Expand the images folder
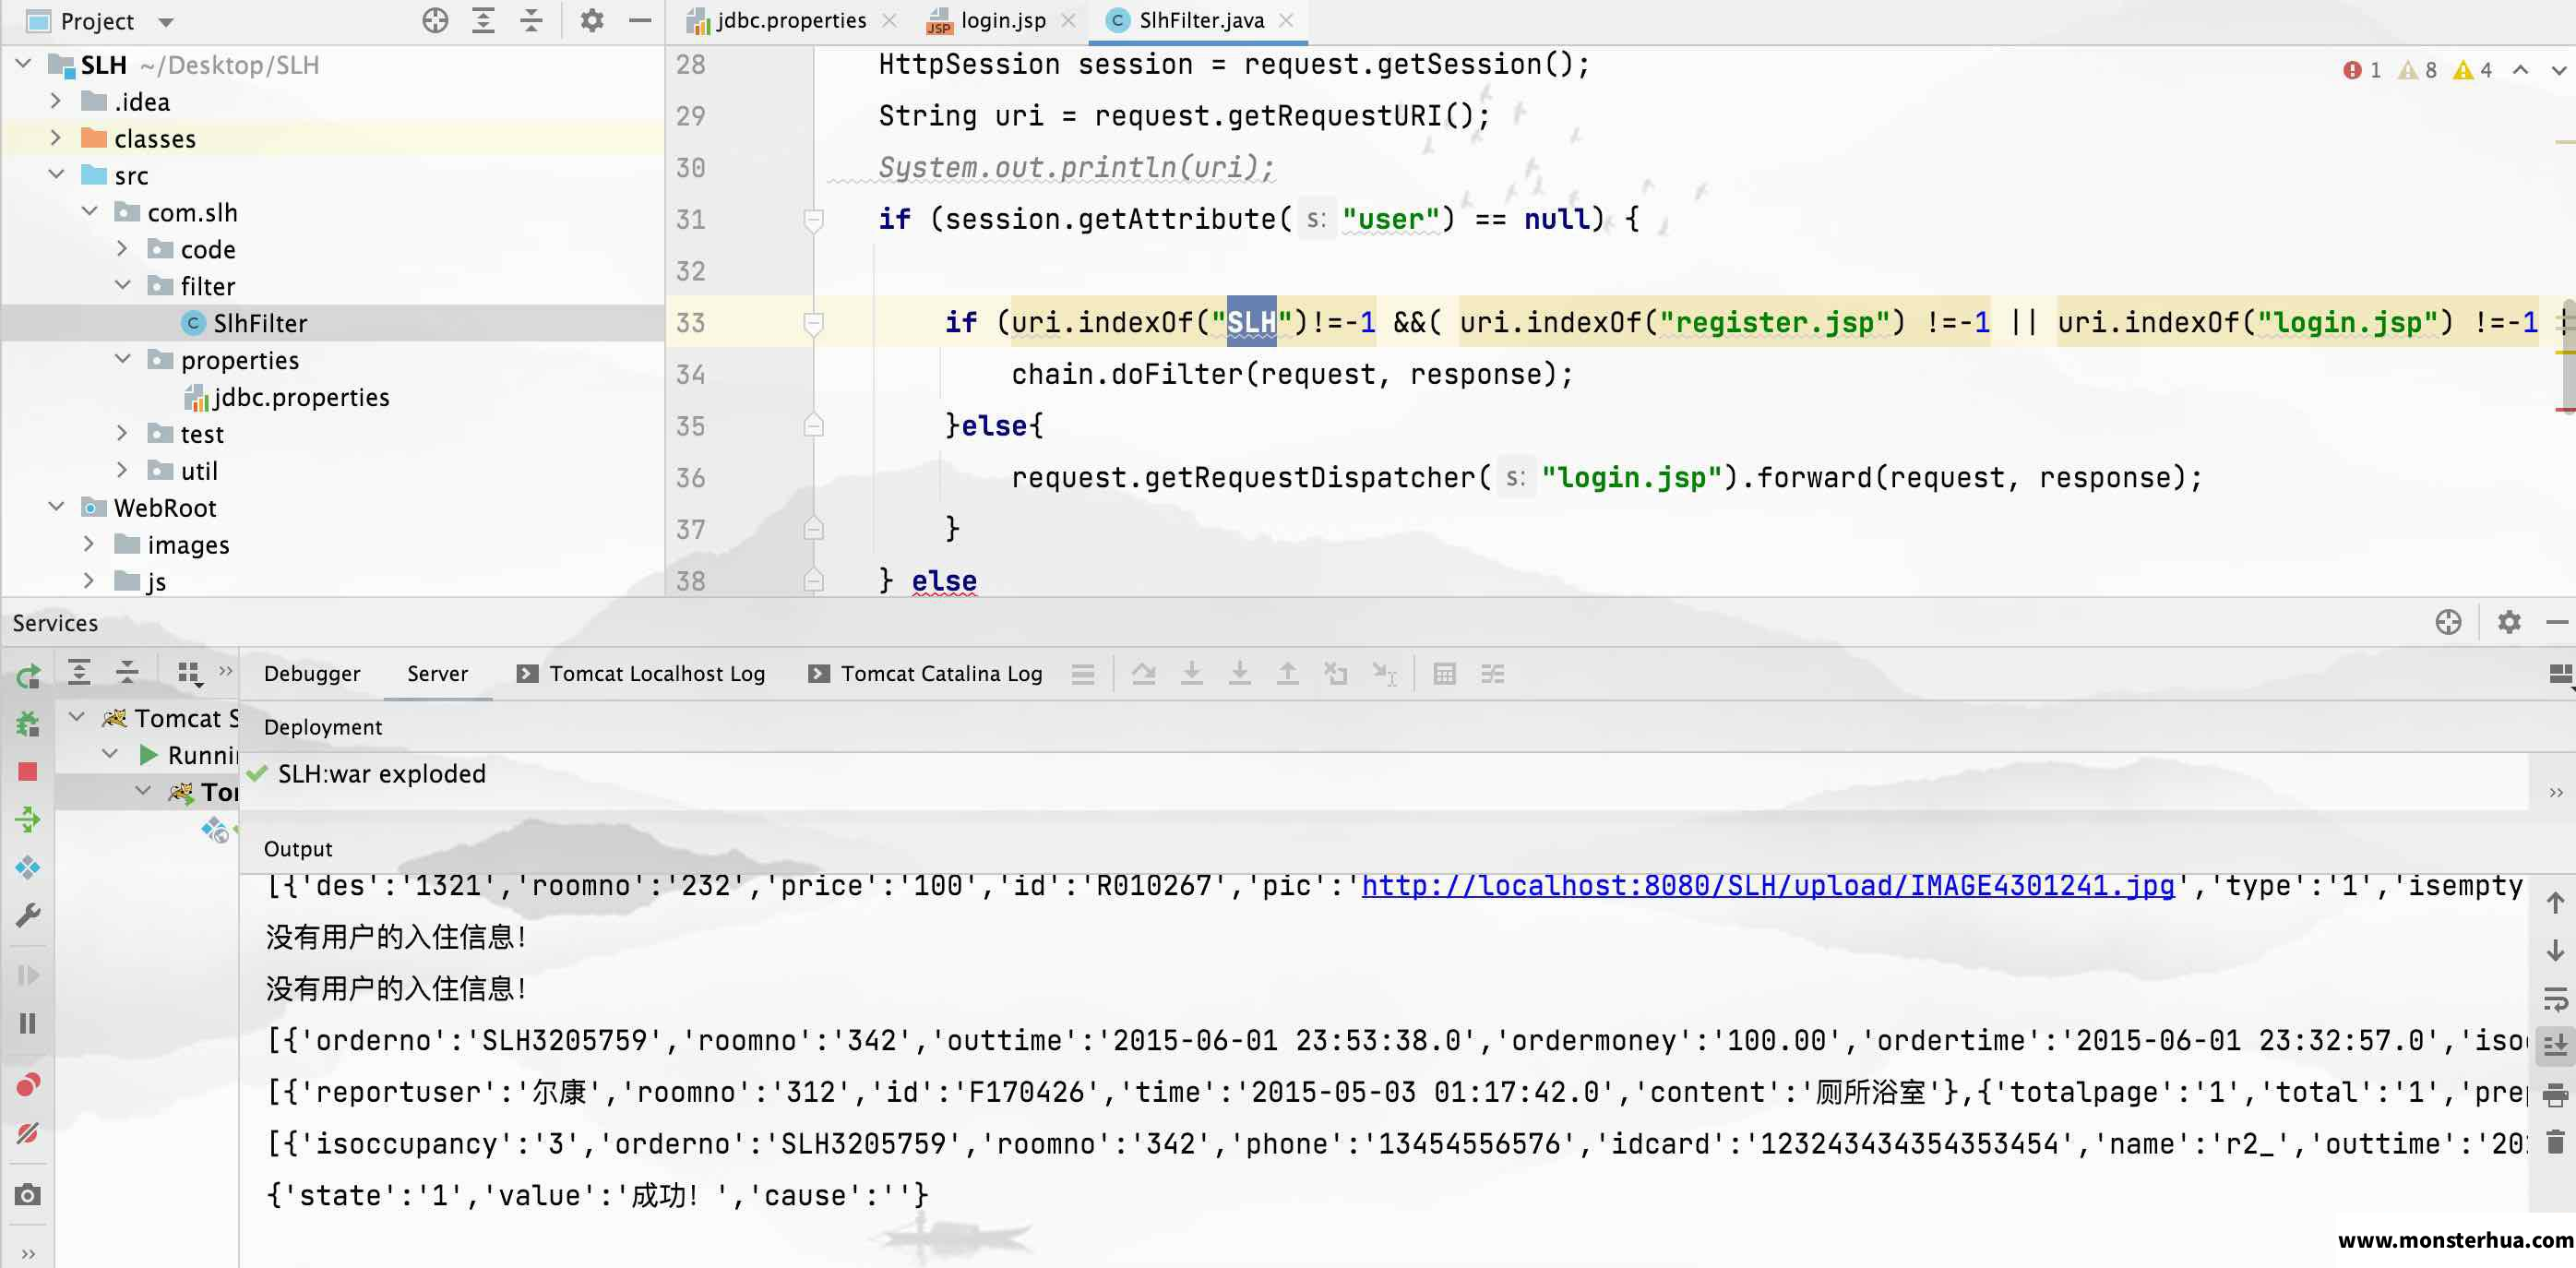This screenshot has width=2576, height=1268. (89, 544)
